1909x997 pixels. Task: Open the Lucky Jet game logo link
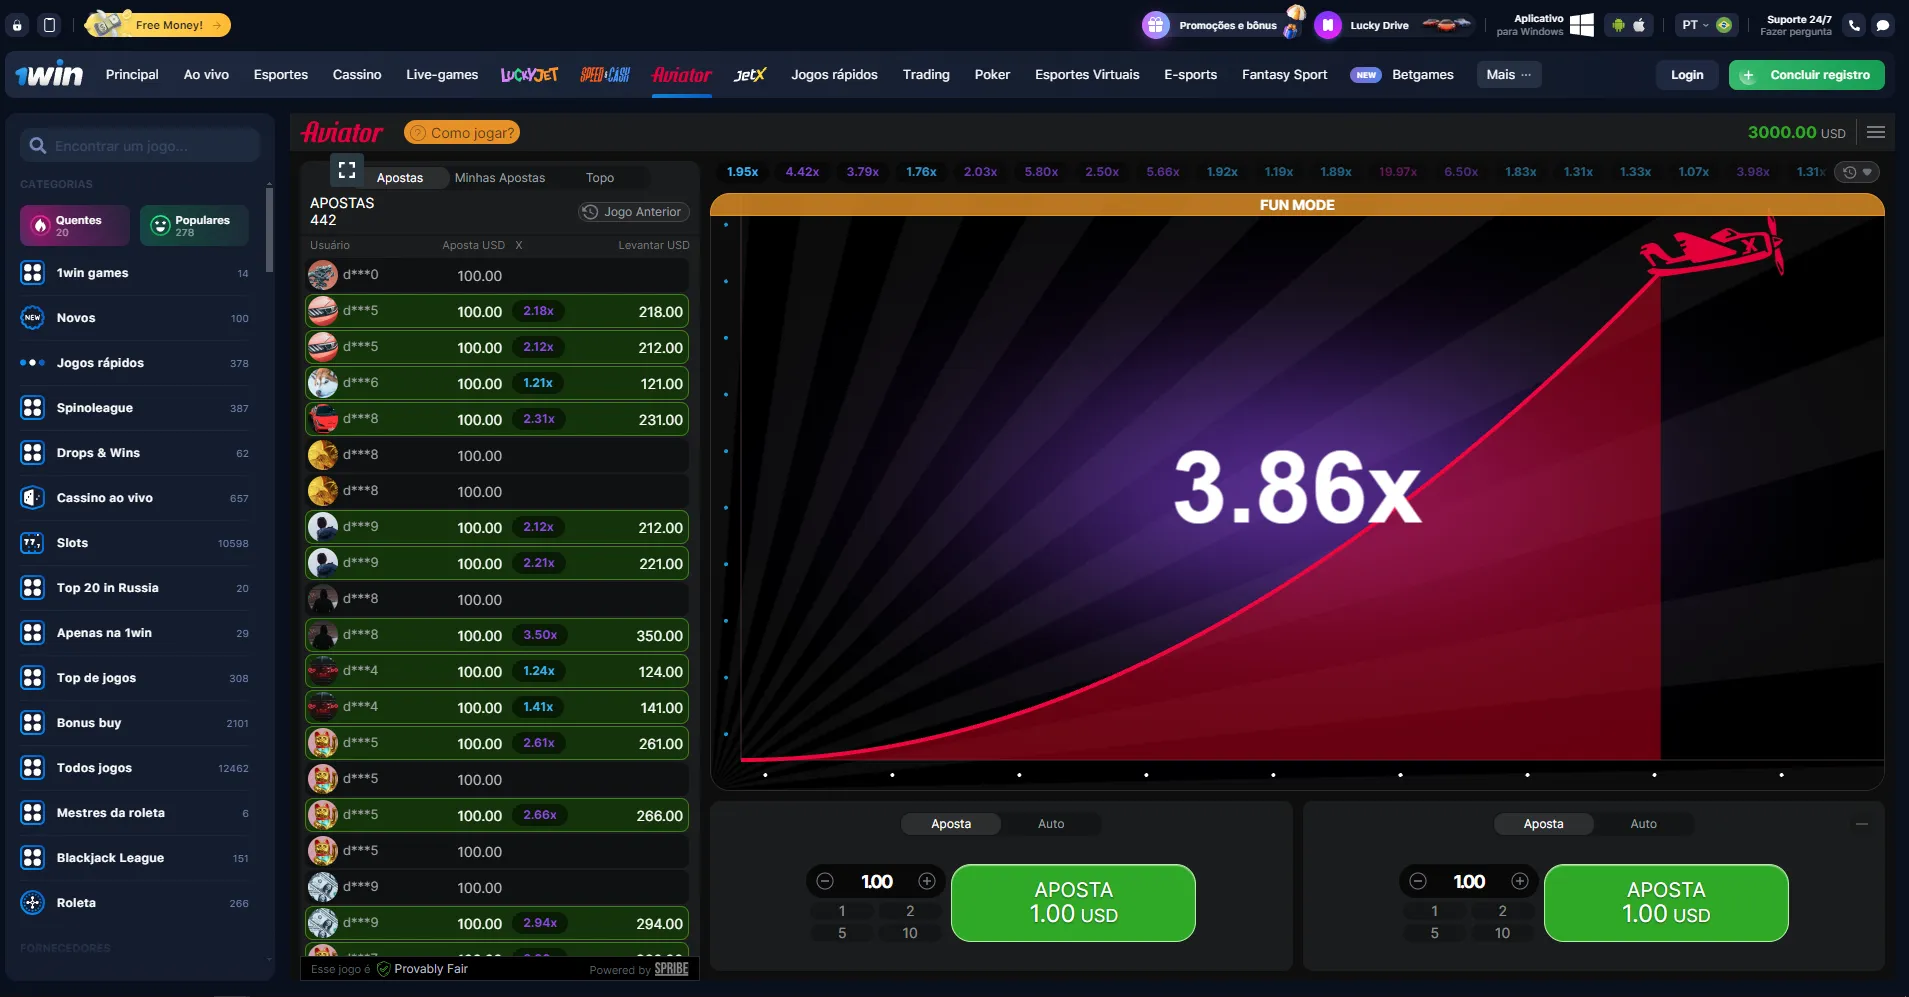click(529, 75)
